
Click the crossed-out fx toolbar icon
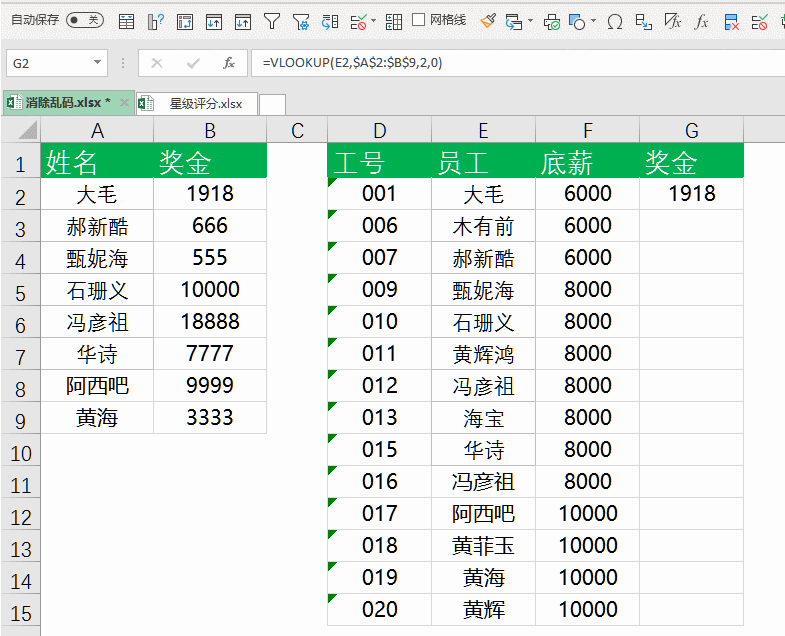point(672,21)
